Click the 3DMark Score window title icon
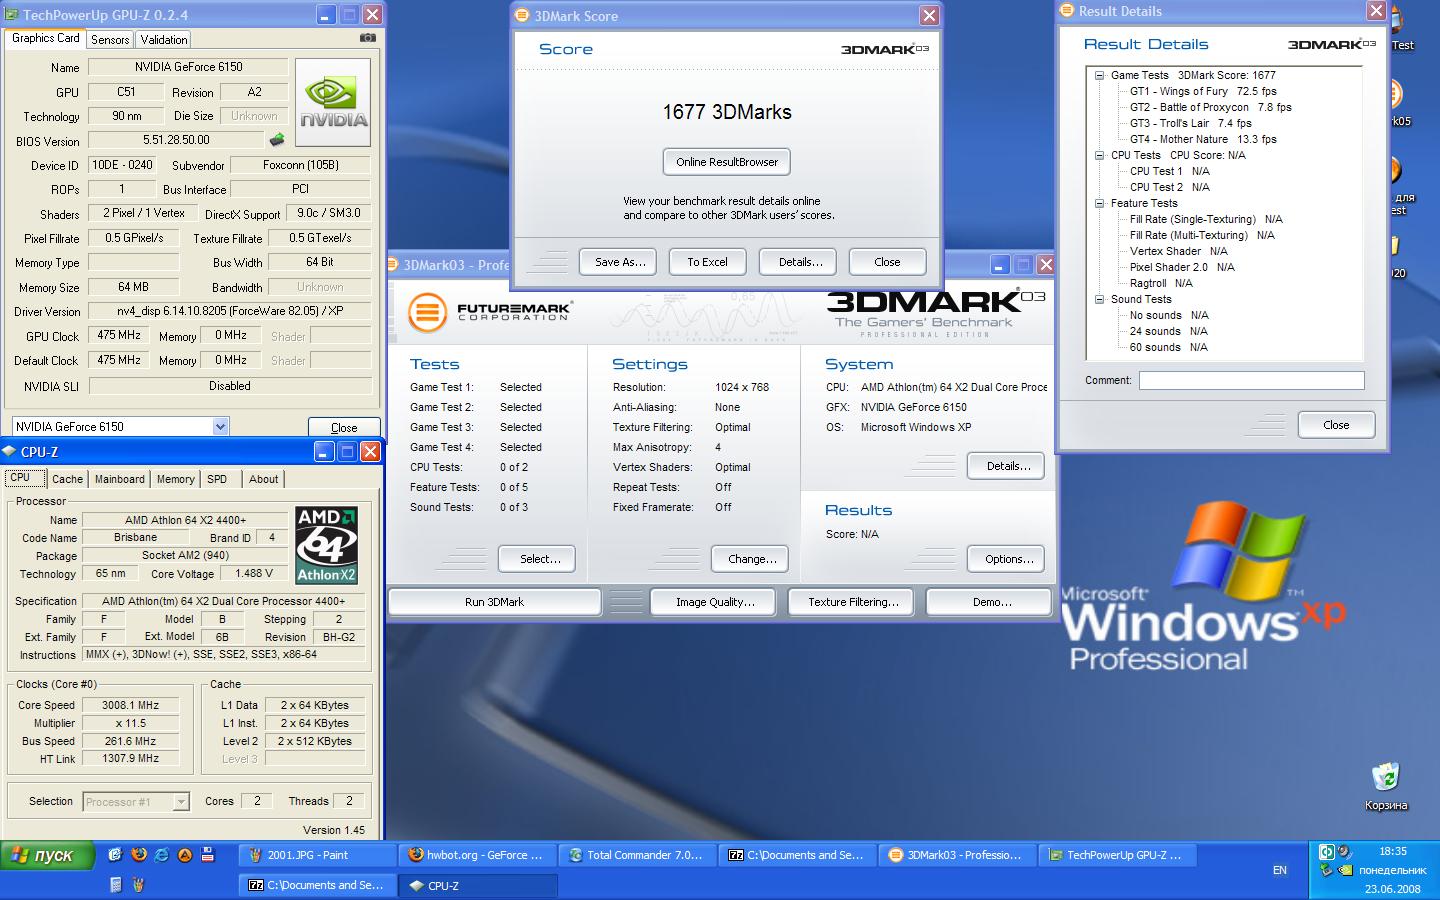Image resolution: width=1440 pixels, height=900 pixels. [x=522, y=16]
